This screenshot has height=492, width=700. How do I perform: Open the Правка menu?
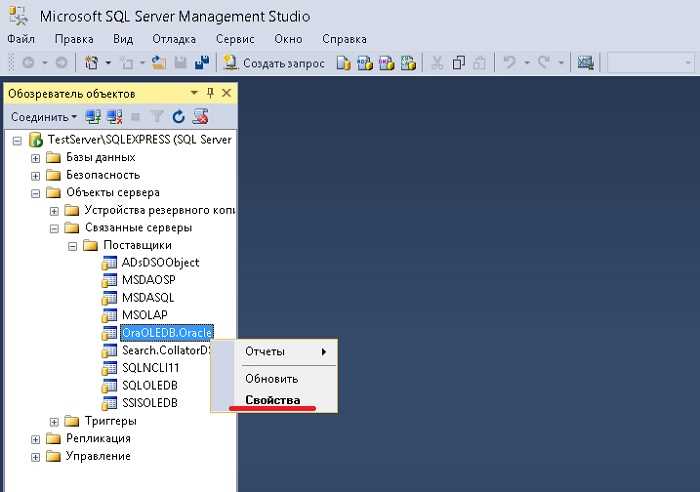coord(74,39)
